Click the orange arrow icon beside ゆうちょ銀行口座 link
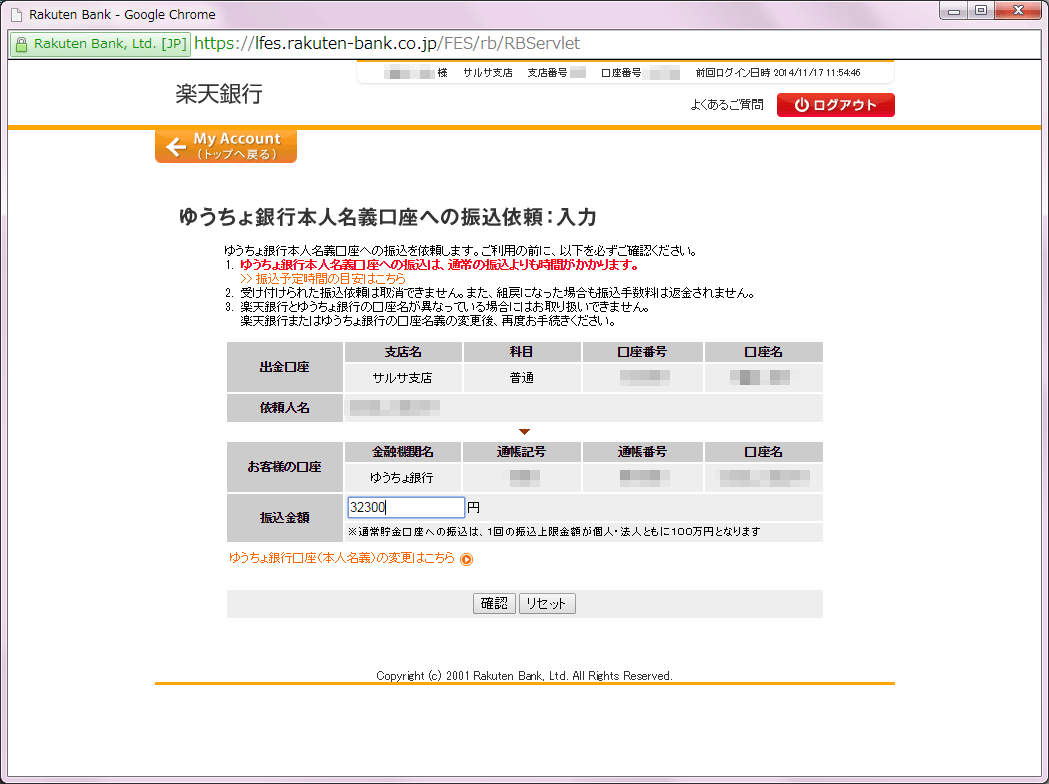The width and height of the screenshot is (1049, 784). click(x=466, y=559)
